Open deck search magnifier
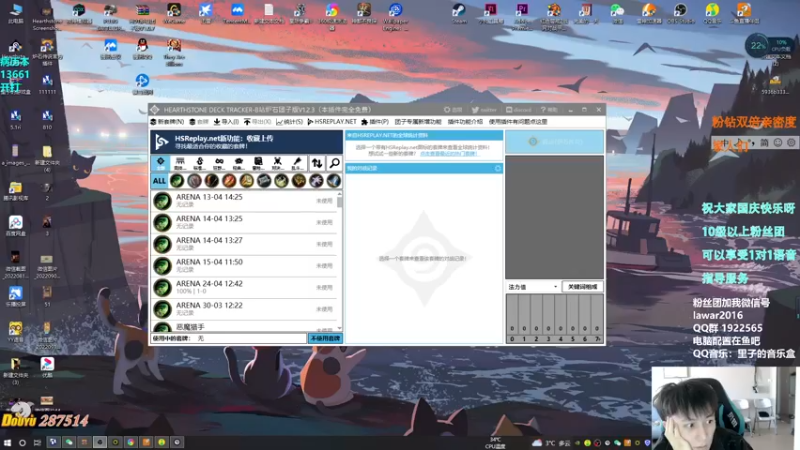The image size is (800, 450). [x=335, y=163]
